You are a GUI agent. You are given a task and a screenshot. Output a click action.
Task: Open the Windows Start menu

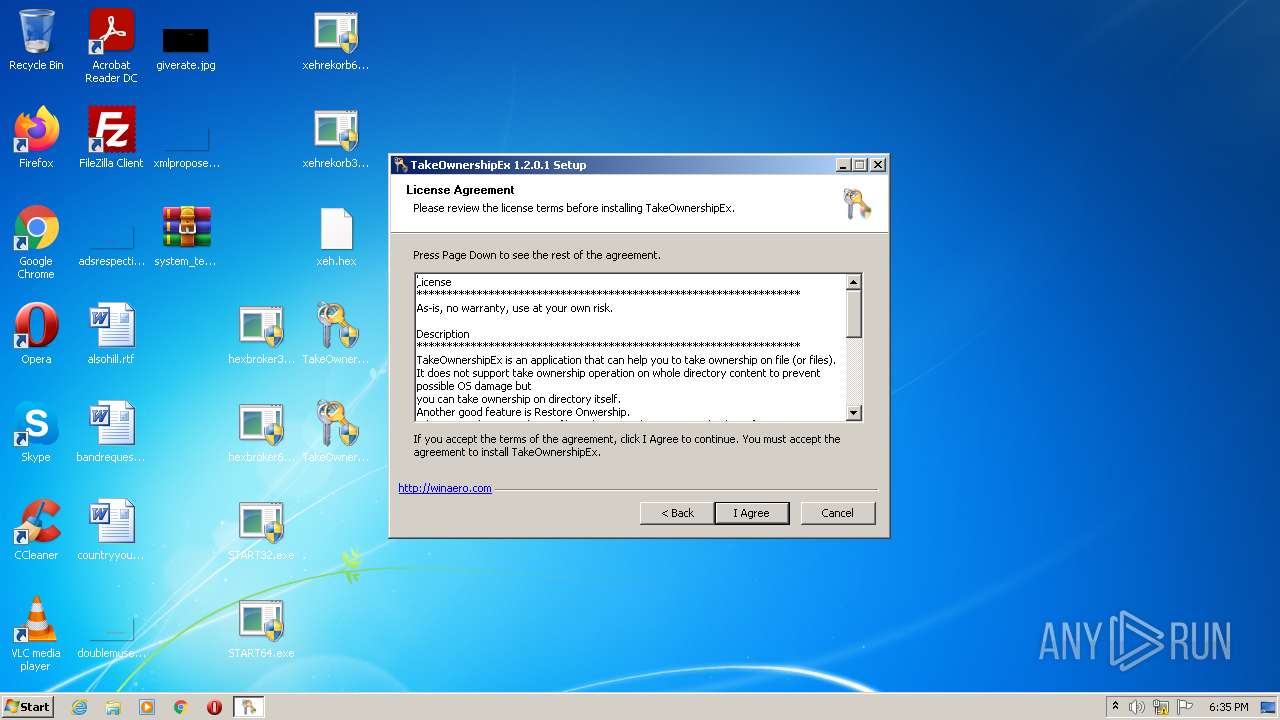pos(27,706)
